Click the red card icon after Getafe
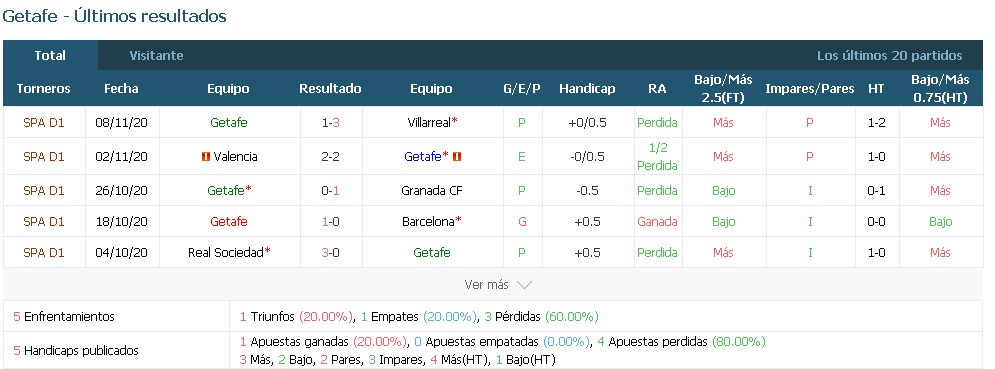995x369 pixels. pos(456,156)
